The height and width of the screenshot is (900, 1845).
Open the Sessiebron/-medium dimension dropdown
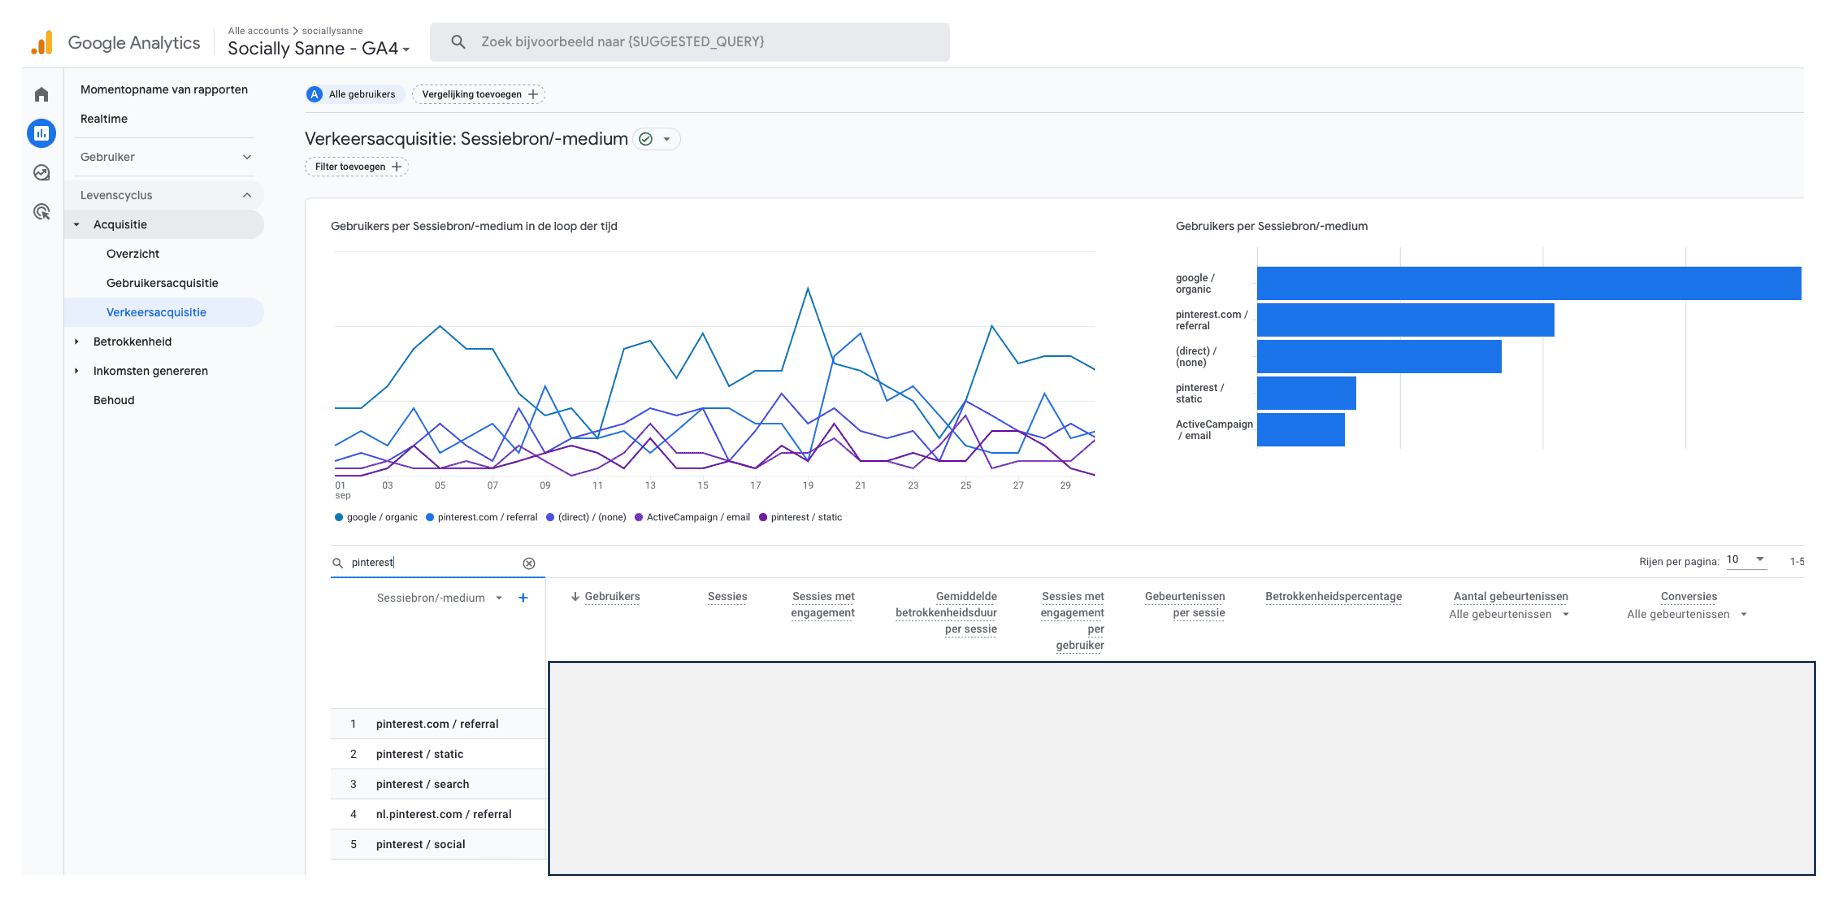440,598
